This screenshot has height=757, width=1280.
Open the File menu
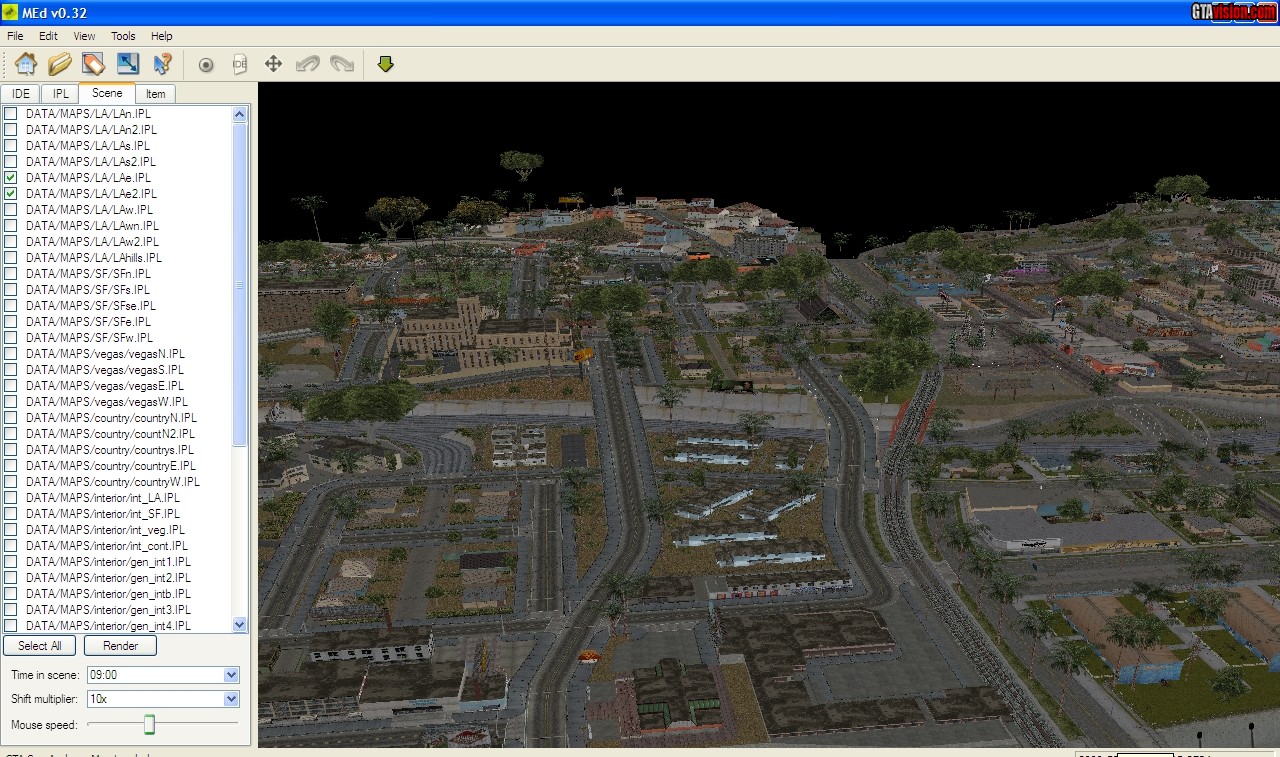coord(15,36)
